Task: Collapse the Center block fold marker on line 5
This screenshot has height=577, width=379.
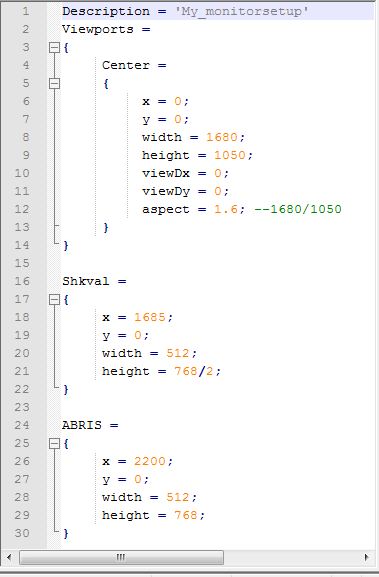Action: [54, 84]
